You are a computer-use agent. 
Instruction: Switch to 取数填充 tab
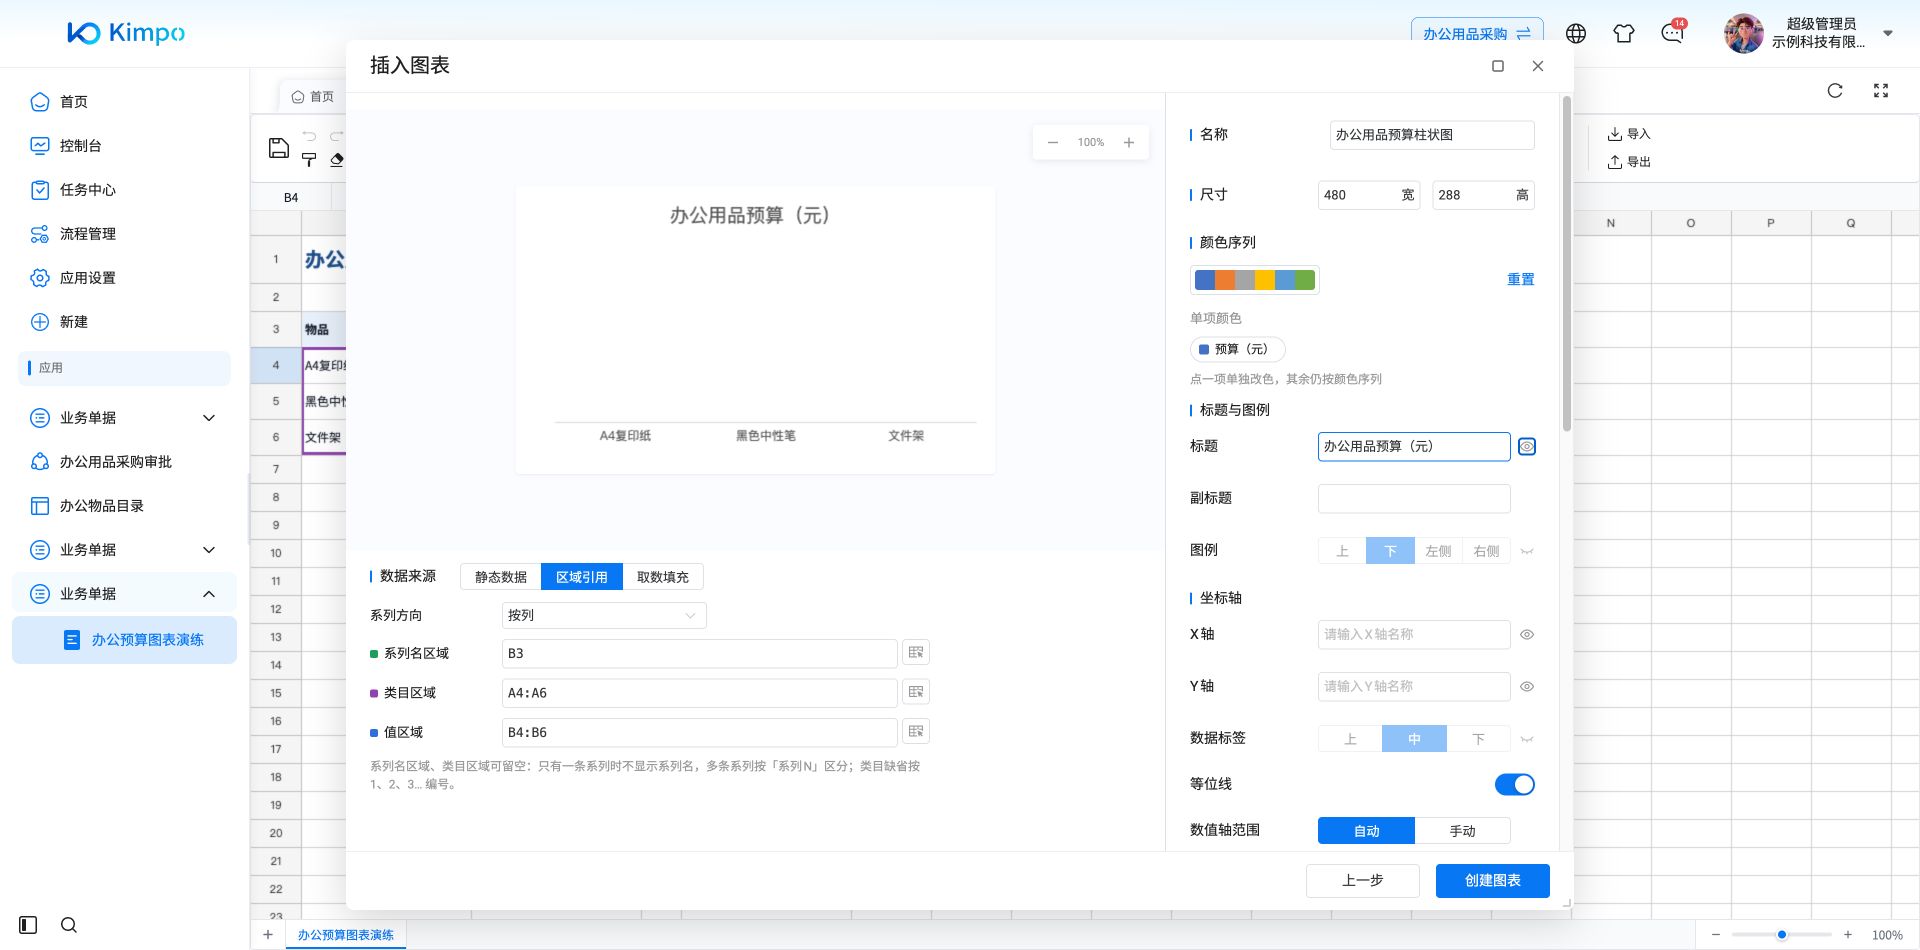point(663,577)
